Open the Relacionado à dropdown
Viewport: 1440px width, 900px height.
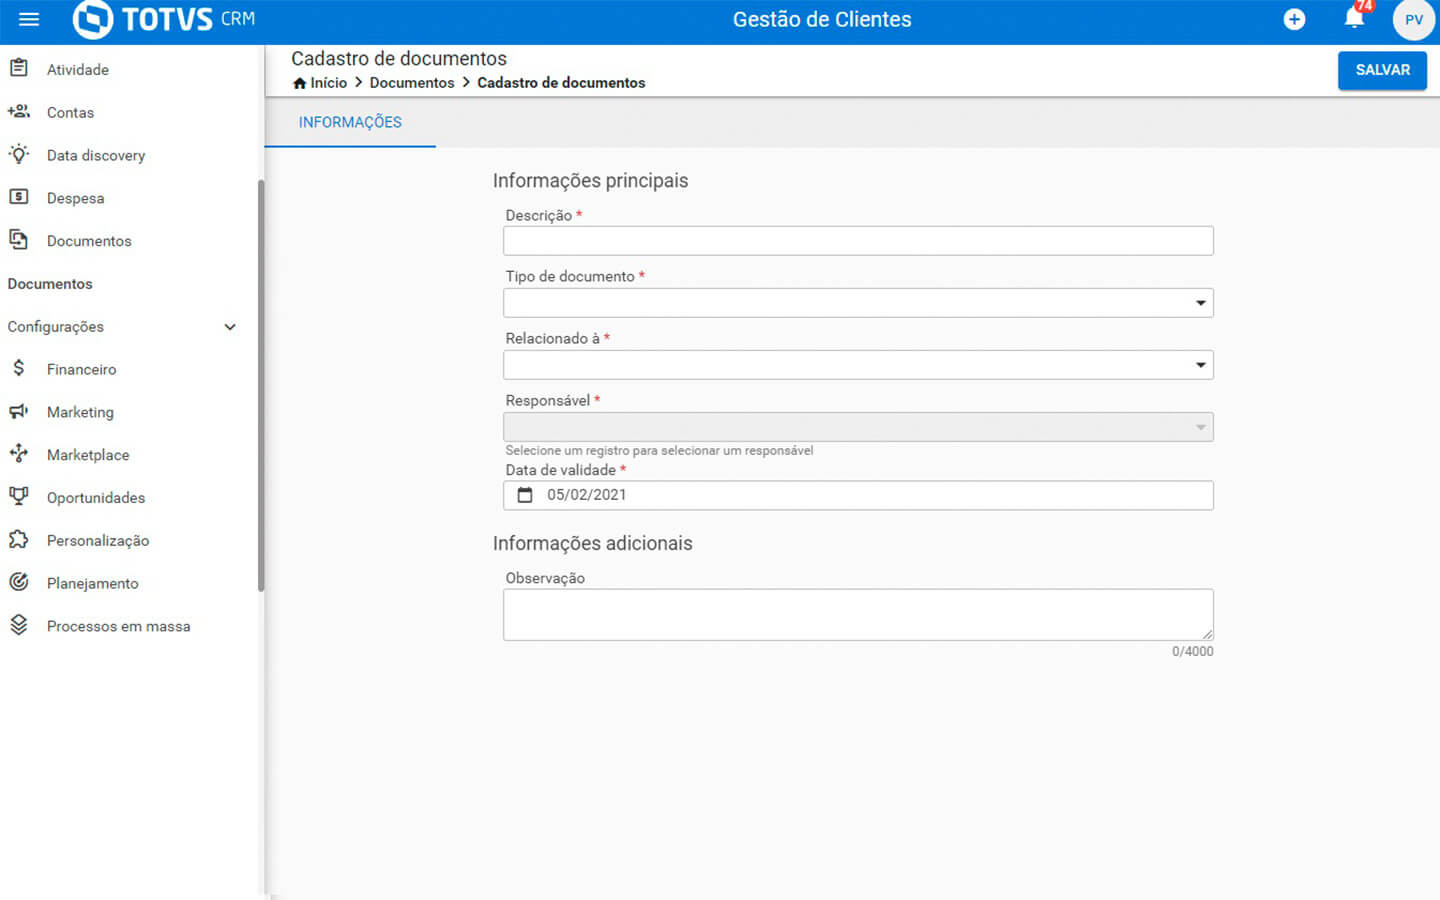point(1200,365)
